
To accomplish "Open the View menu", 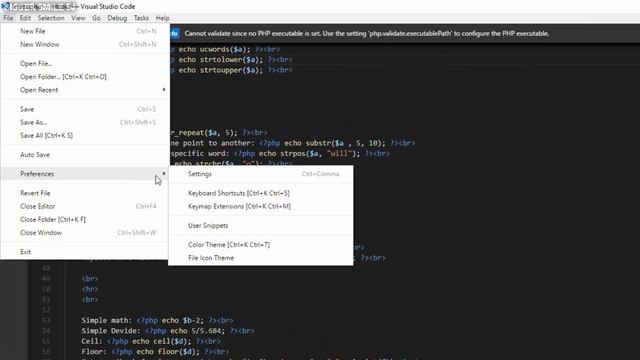I will point(78,18).
